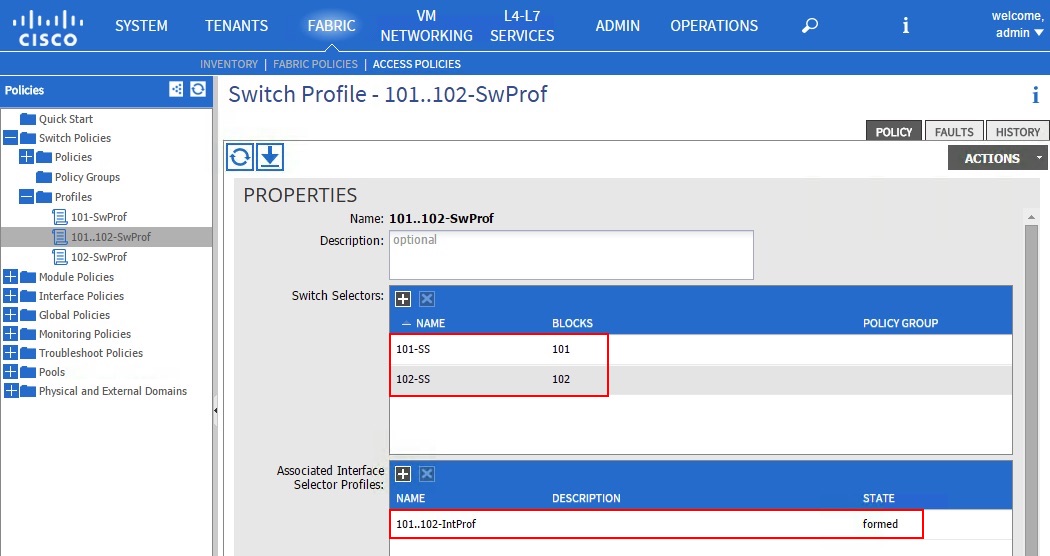Switch to the HISTORY tab

1017,132
